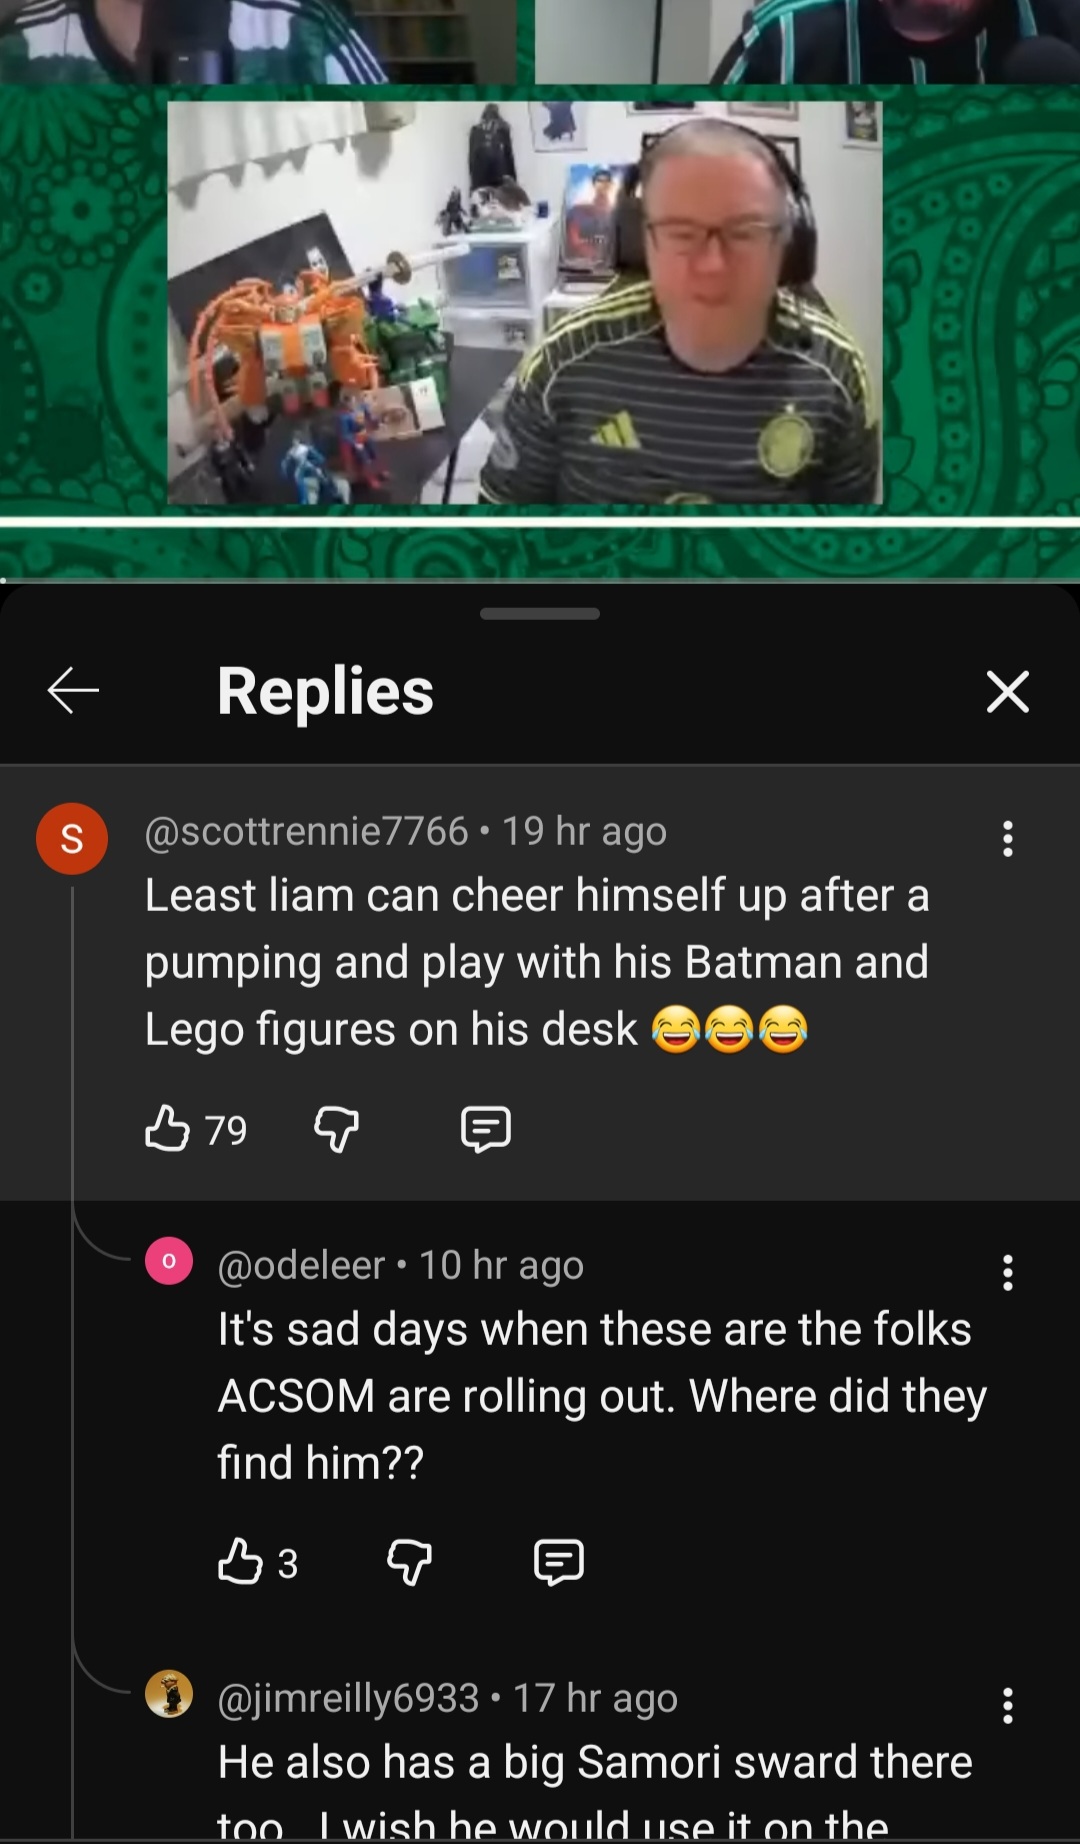
Task: Dislike odeleer's reply
Action: pyautogui.click(x=409, y=1562)
